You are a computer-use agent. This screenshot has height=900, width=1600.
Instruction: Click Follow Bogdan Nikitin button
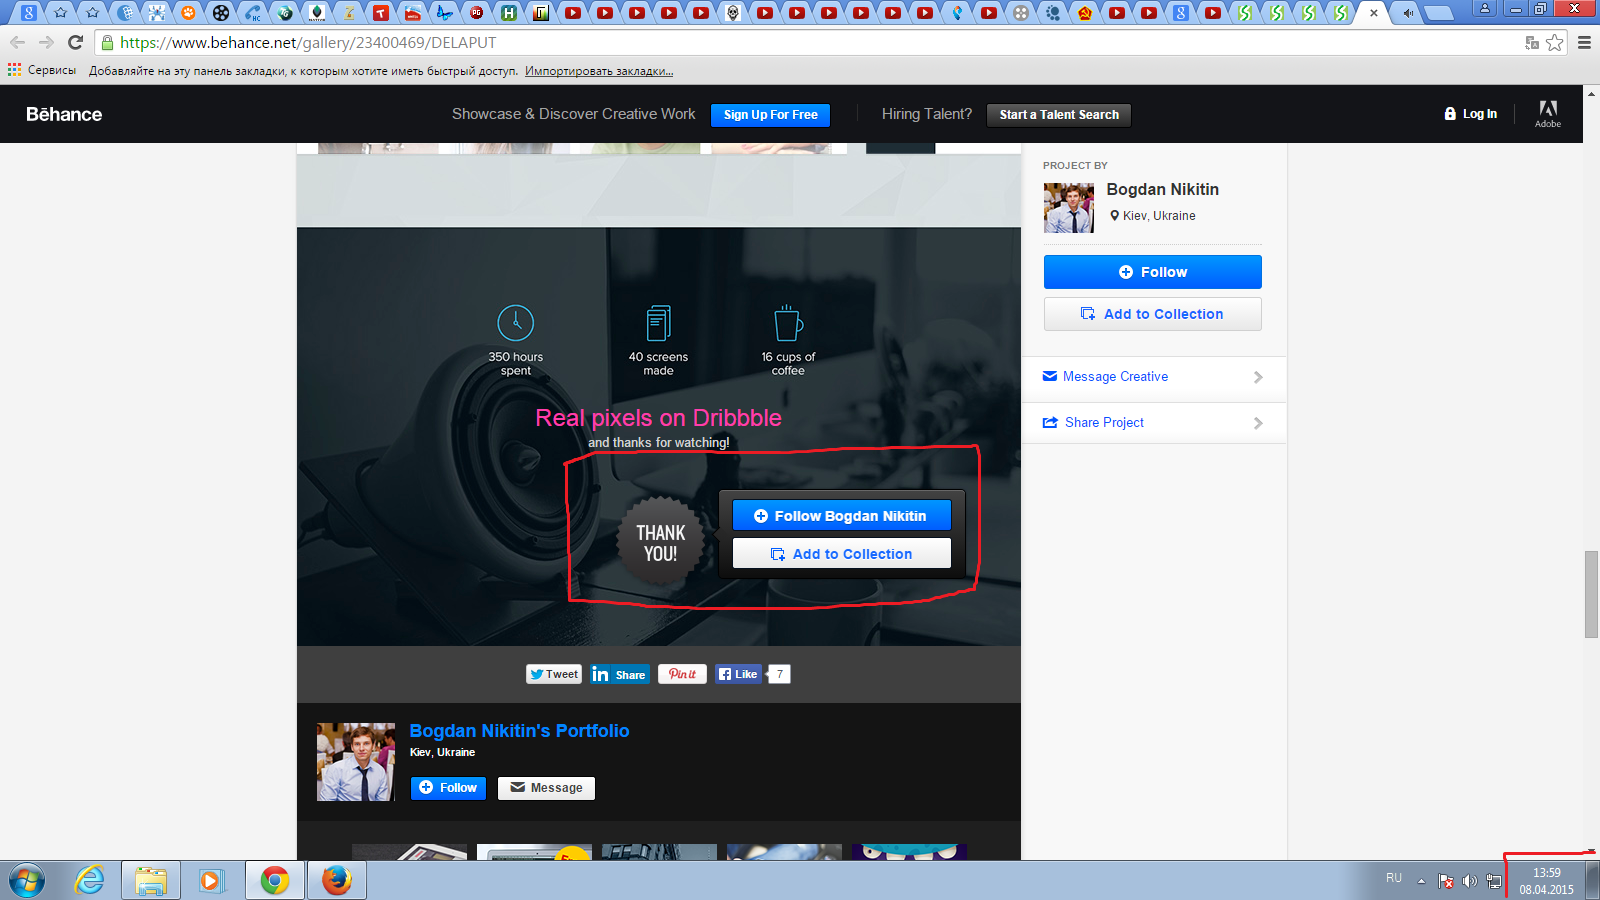[841, 516]
